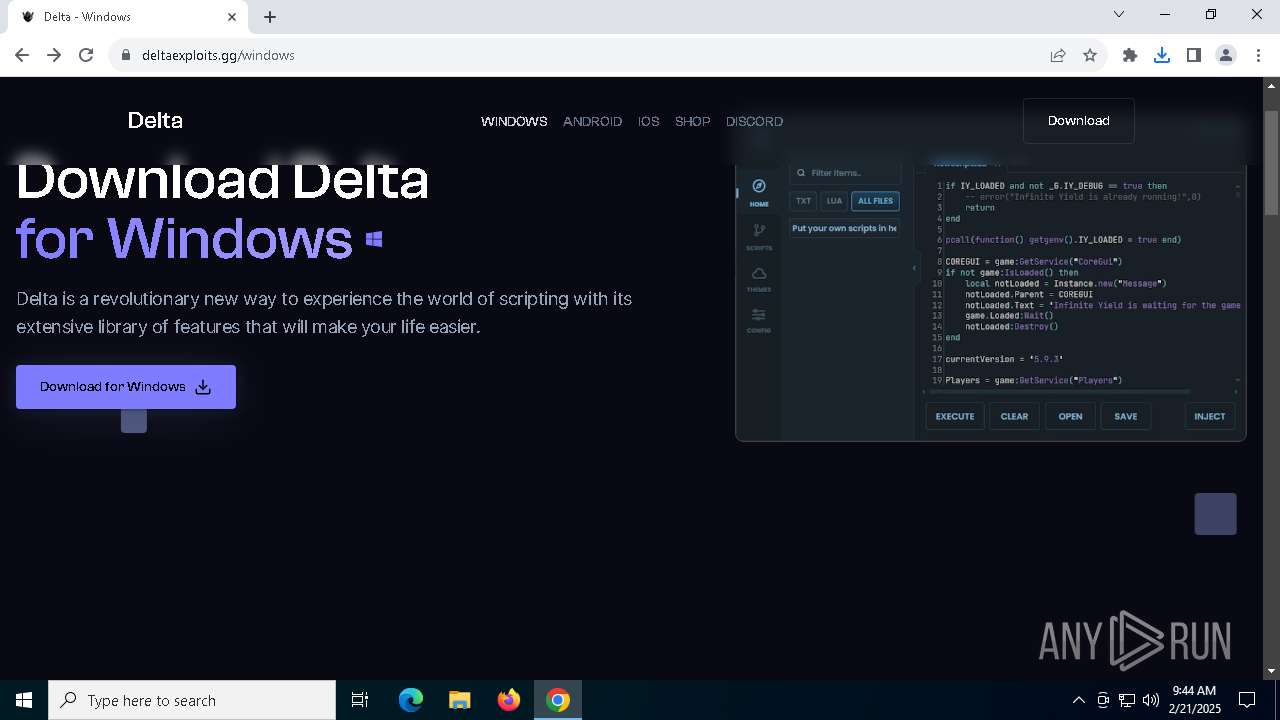Open Task View on taskbar
Viewport: 1280px width, 720px height.
[360, 700]
